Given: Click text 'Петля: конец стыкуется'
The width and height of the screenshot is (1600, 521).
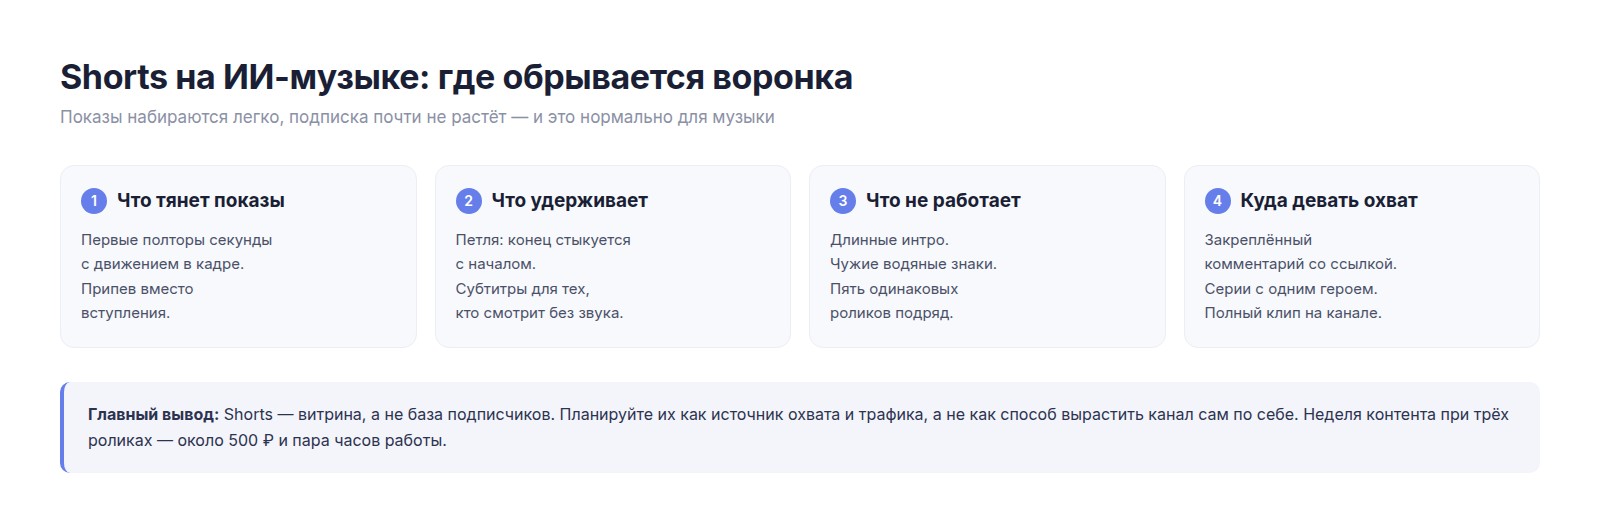Looking at the screenshot, I should click(543, 240).
